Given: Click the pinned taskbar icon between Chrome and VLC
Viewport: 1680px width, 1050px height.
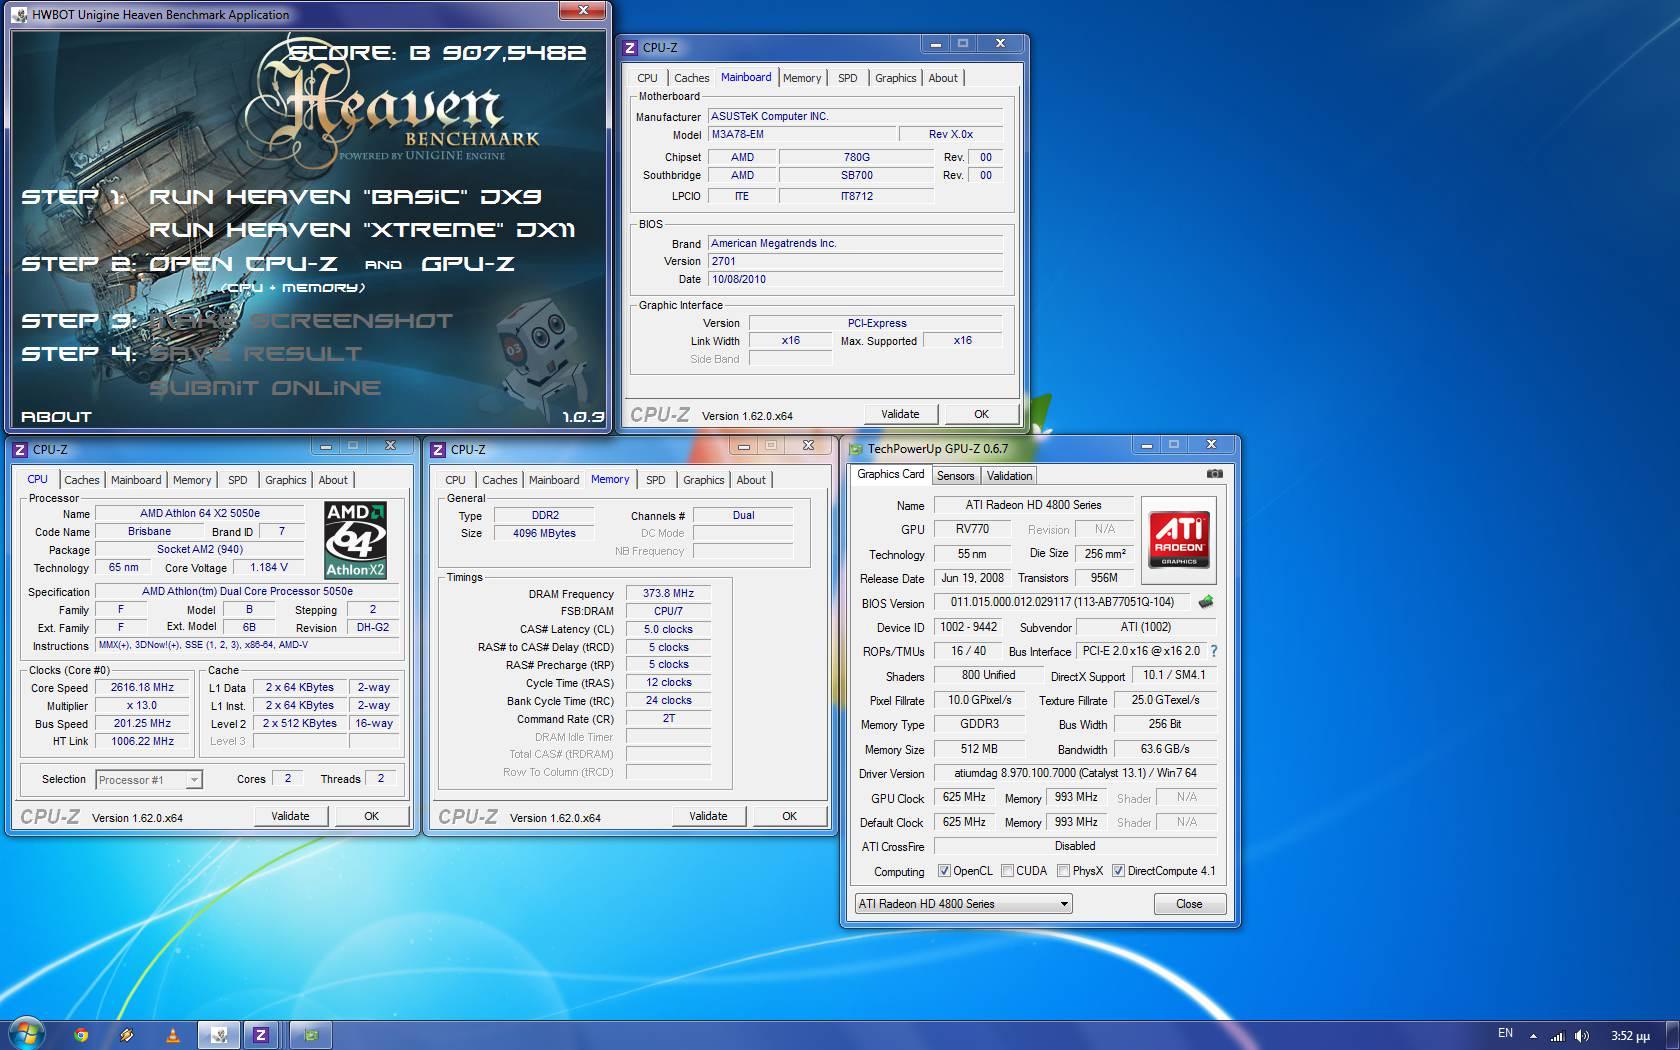Looking at the screenshot, I should (127, 1035).
